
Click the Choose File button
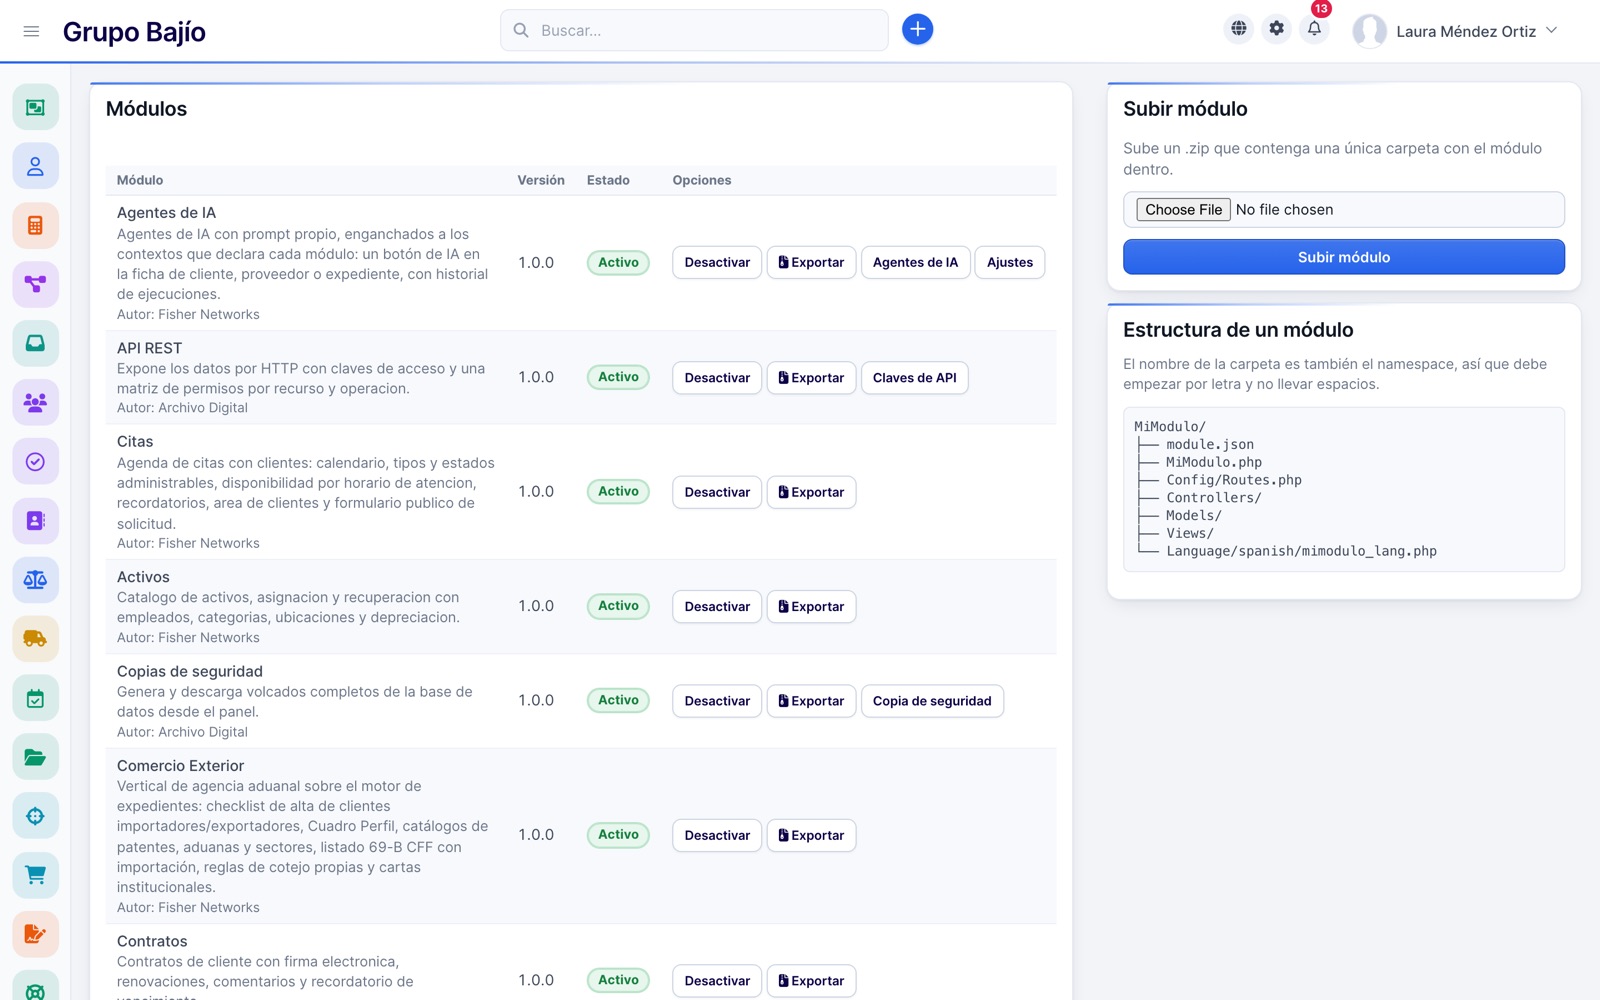pyautogui.click(x=1183, y=210)
